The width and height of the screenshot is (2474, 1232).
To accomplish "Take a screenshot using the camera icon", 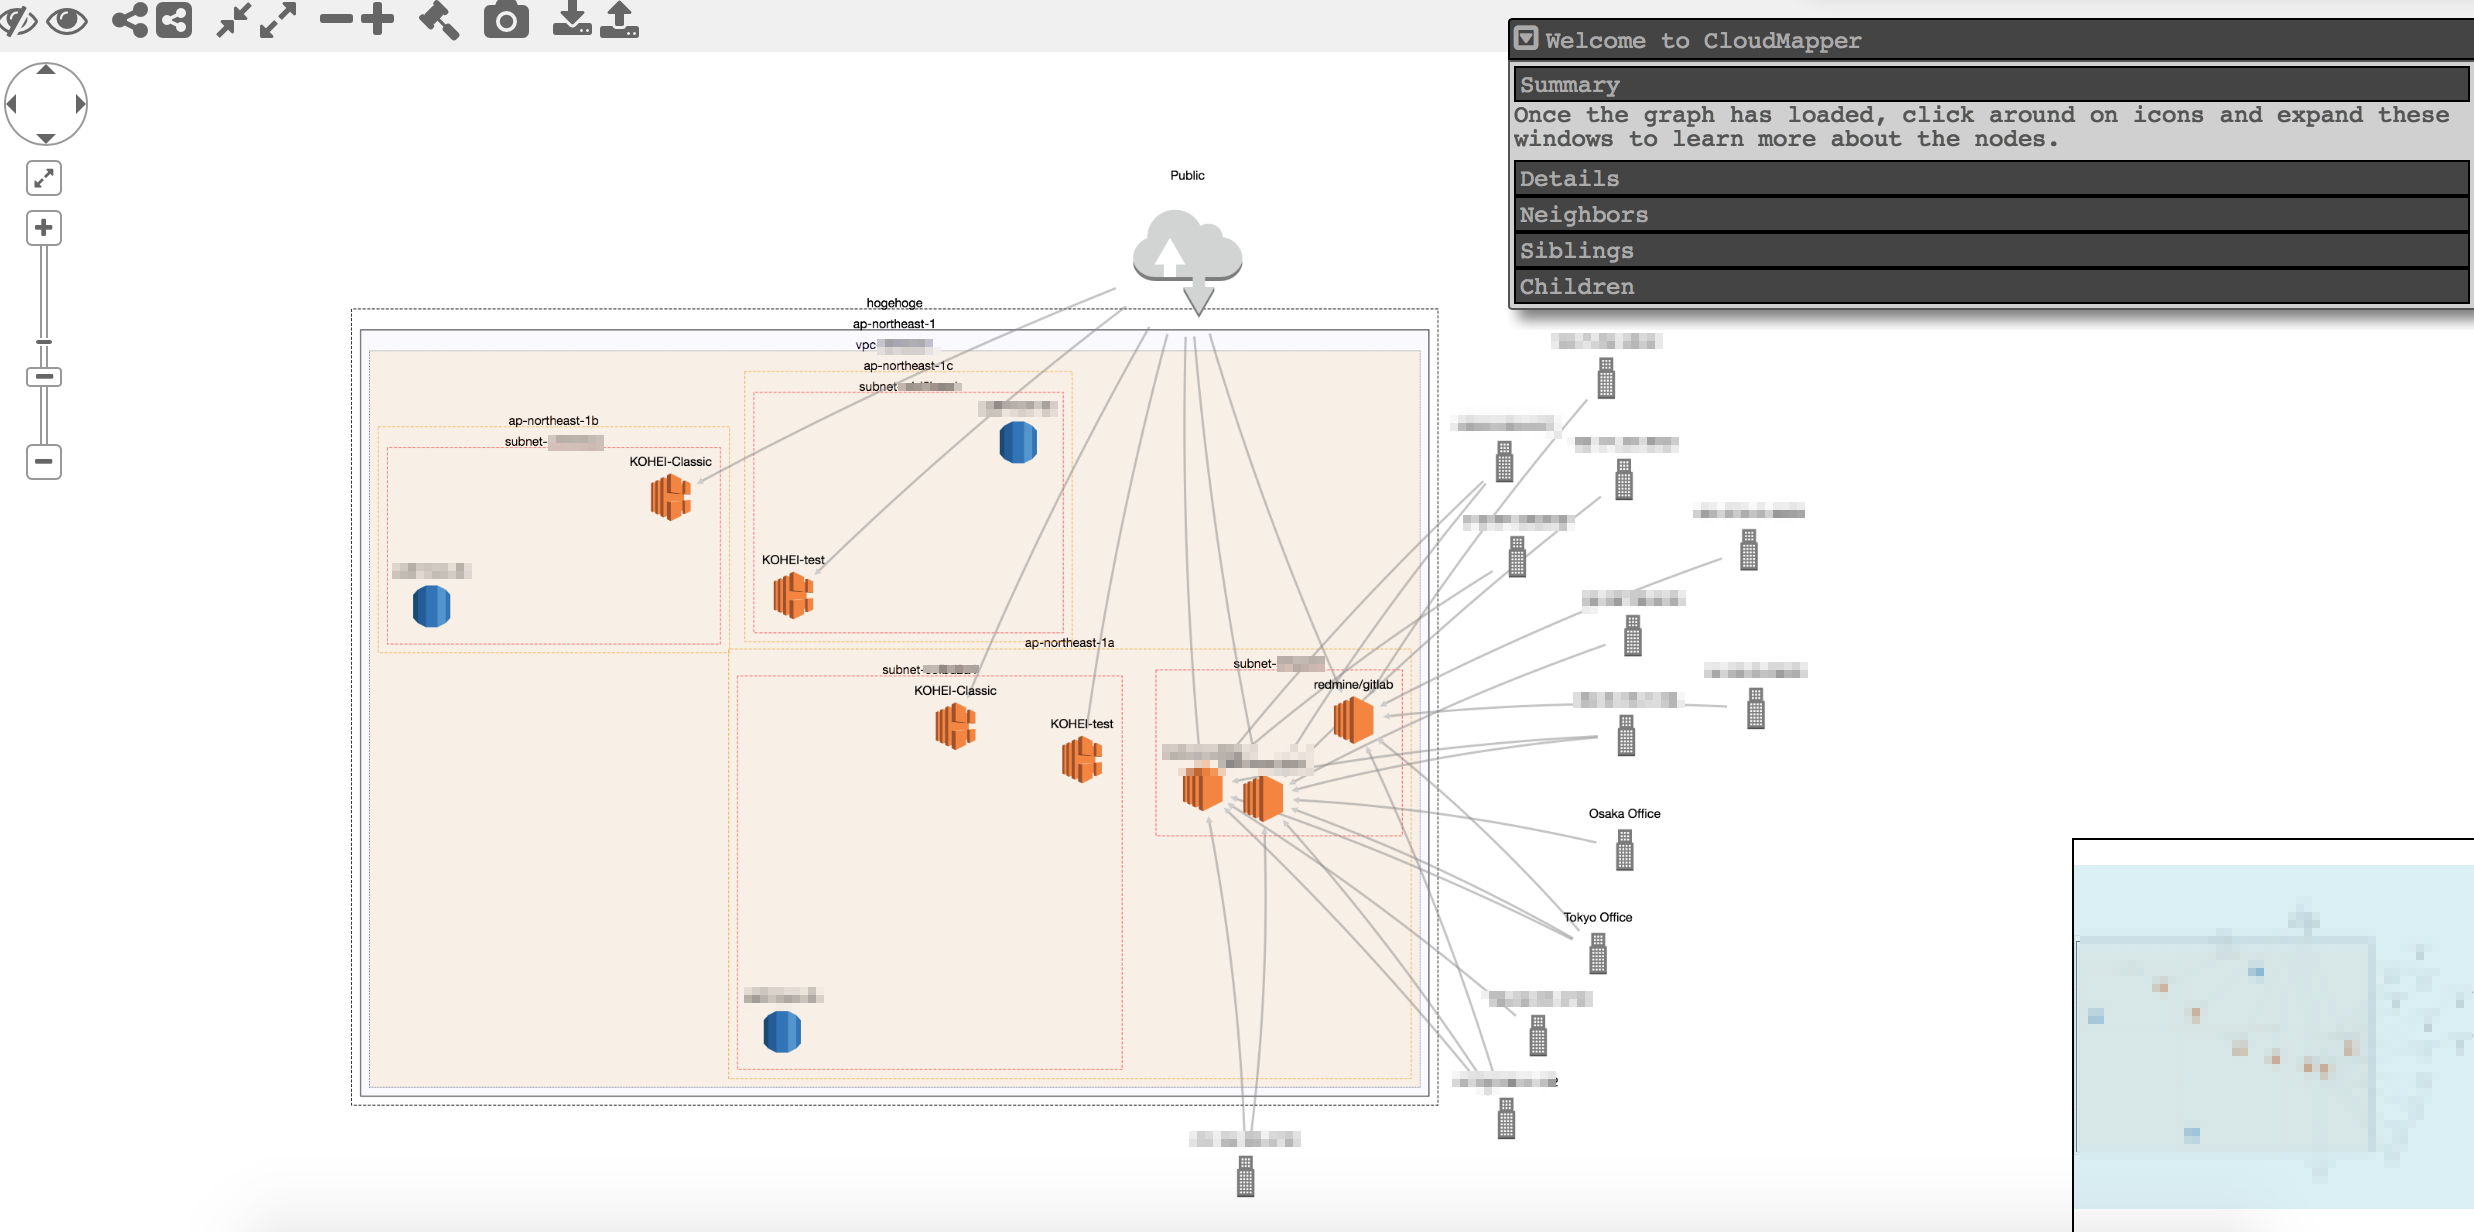I will pos(506,20).
